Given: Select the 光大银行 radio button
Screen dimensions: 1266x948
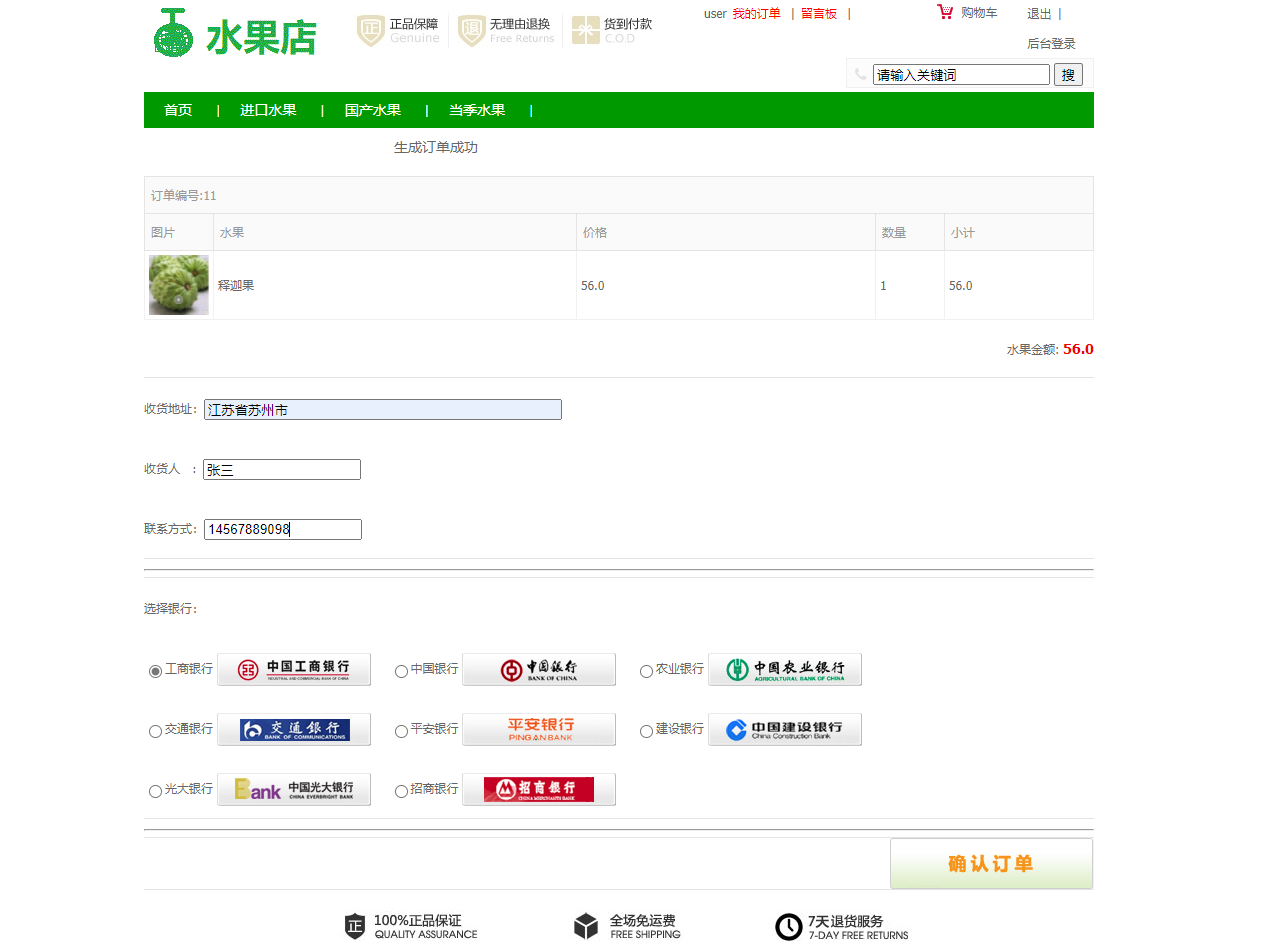Looking at the screenshot, I should coord(155,791).
